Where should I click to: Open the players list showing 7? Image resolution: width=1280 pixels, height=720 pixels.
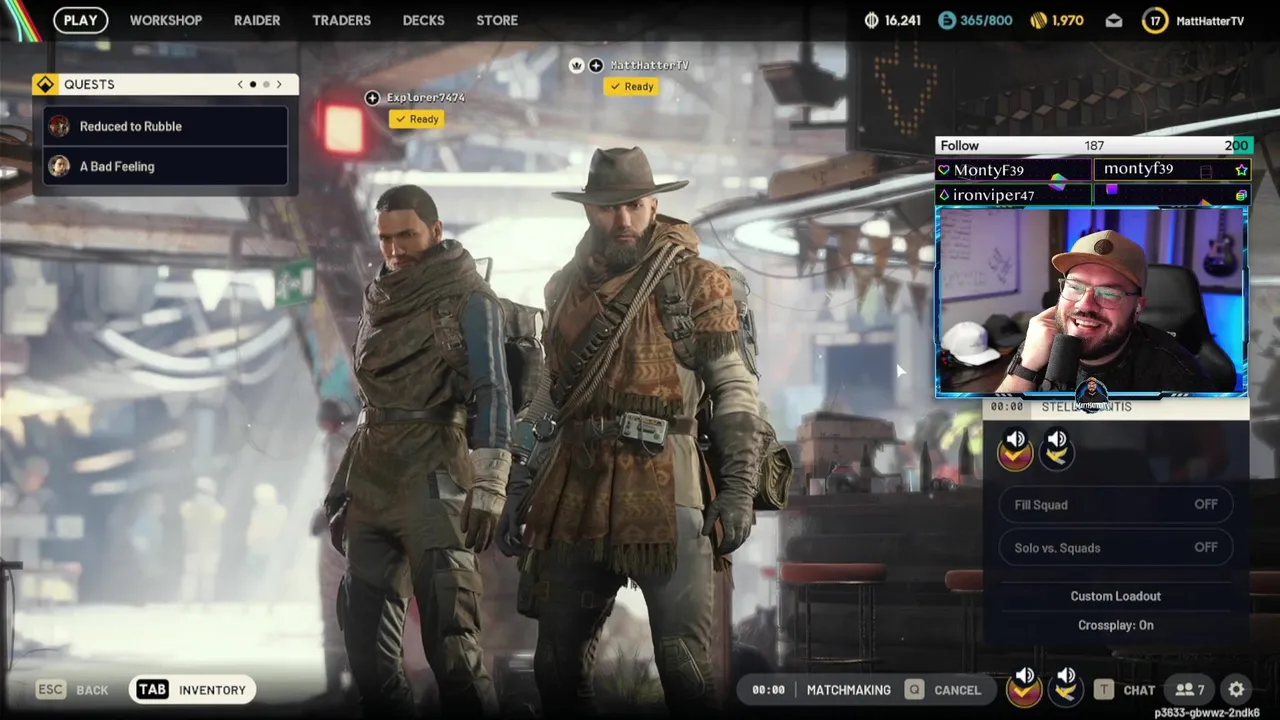coord(1189,690)
